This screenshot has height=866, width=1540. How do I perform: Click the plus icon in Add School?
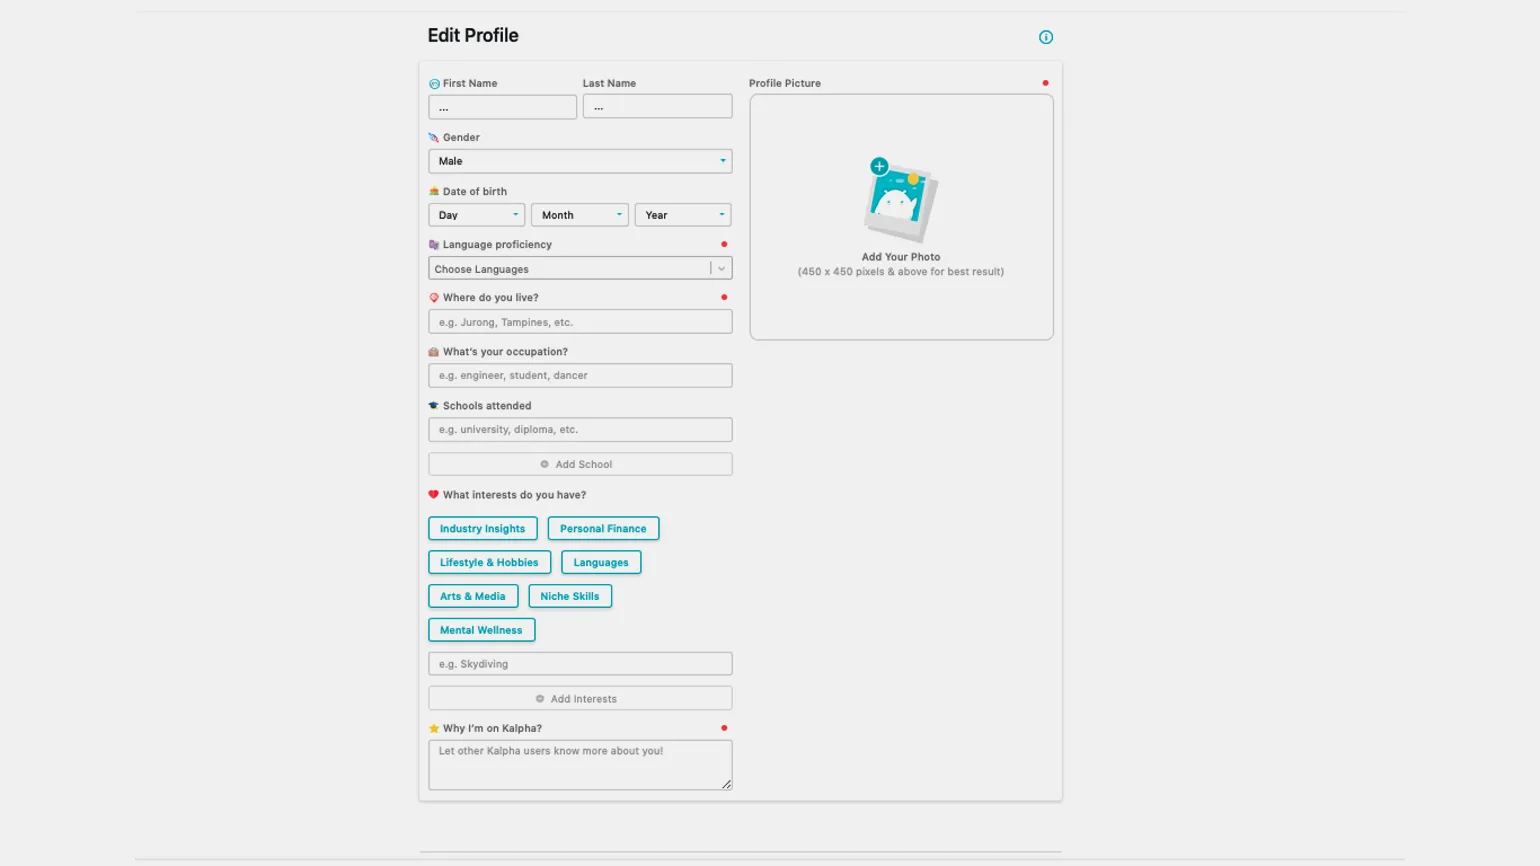point(545,464)
